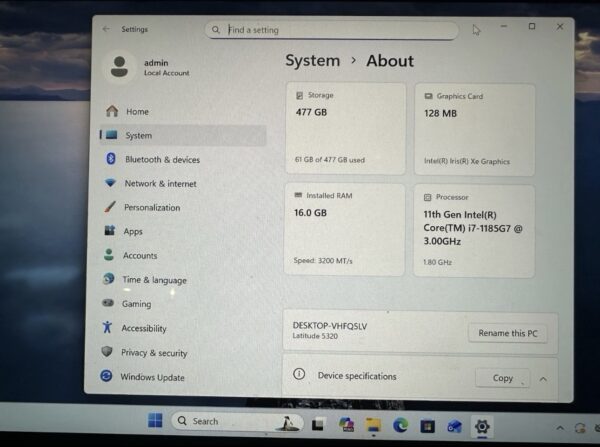The width and height of the screenshot is (600, 447).
Task: Click the Bluetooth icon in sidebar
Action: click(111, 158)
